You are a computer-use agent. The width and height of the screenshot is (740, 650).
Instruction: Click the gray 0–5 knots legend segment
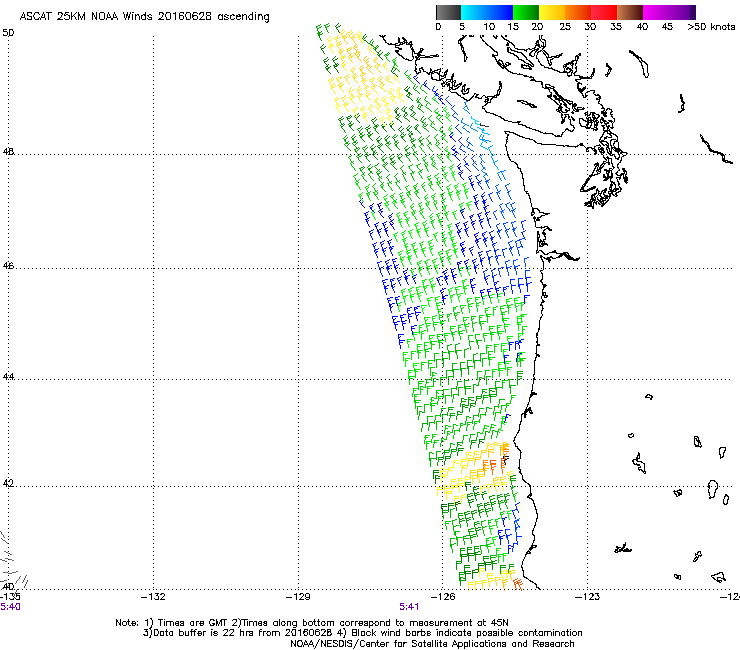(x=448, y=12)
